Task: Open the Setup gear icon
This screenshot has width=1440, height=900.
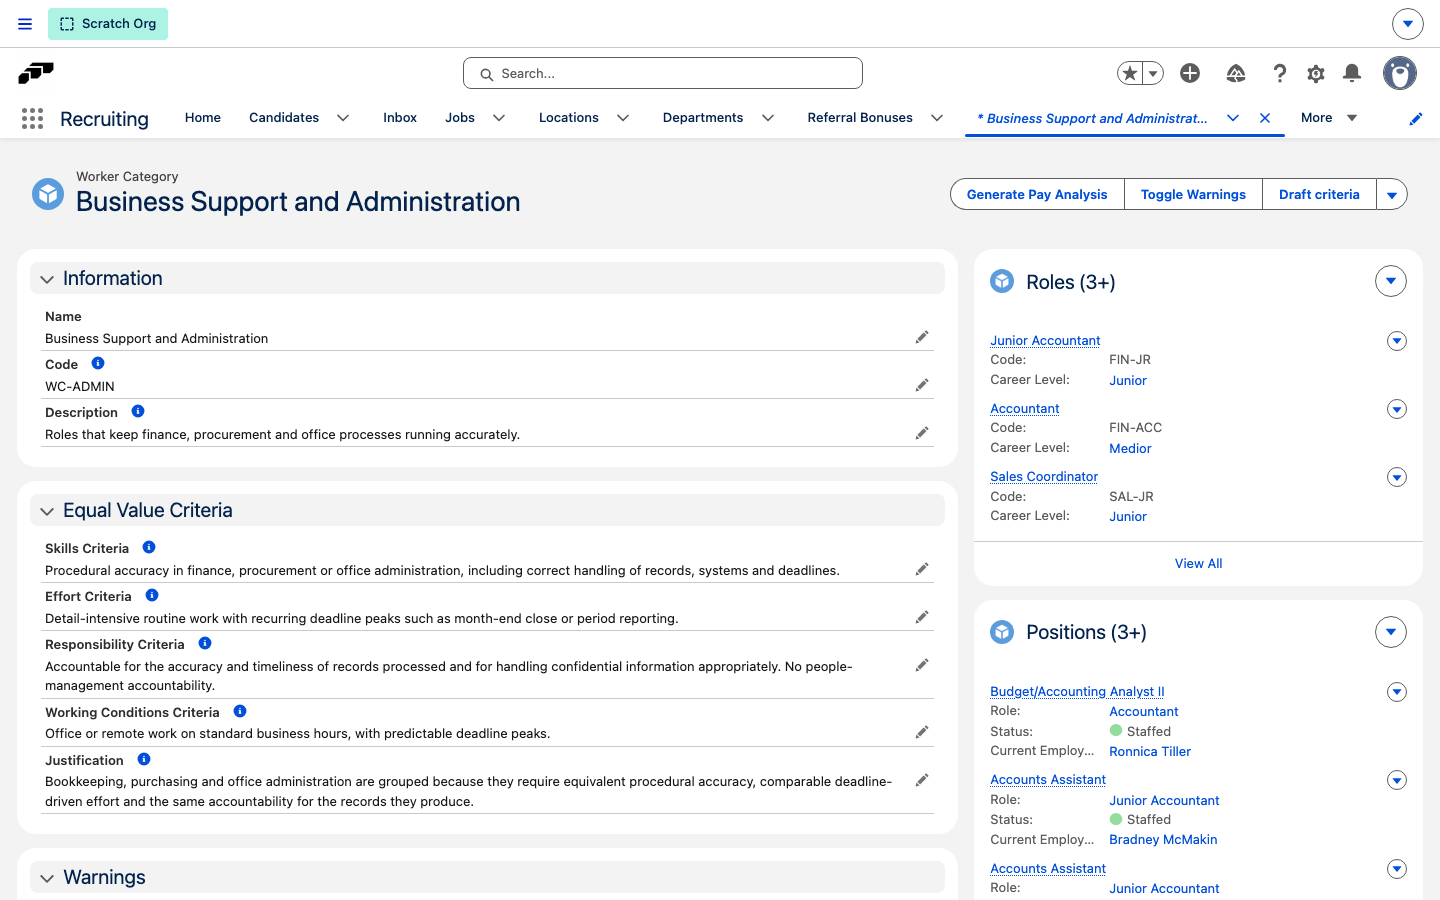Action: click(1316, 73)
